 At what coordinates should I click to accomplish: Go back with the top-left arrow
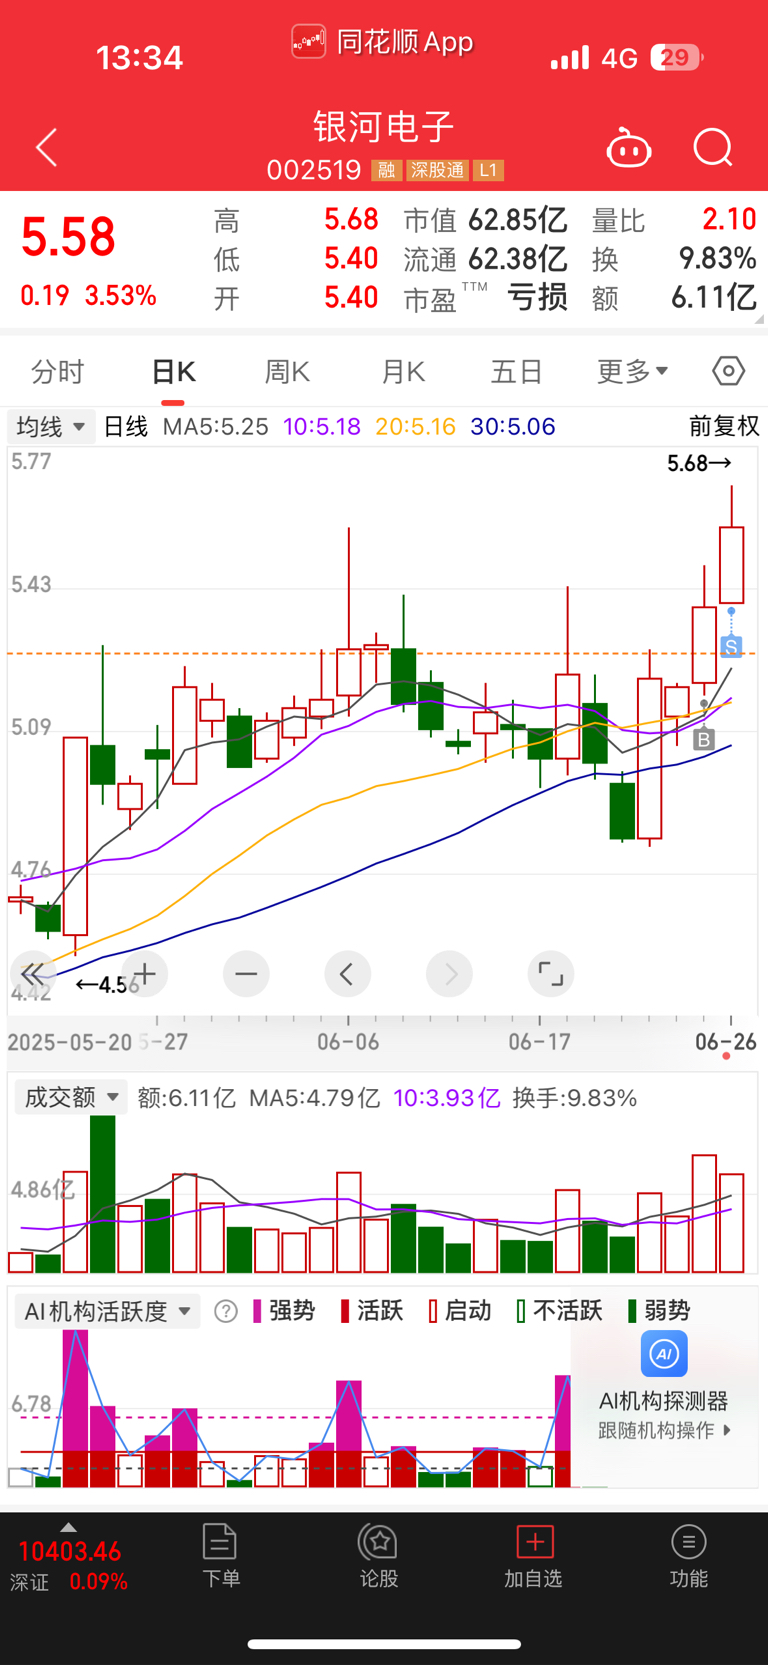(x=47, y=148)
